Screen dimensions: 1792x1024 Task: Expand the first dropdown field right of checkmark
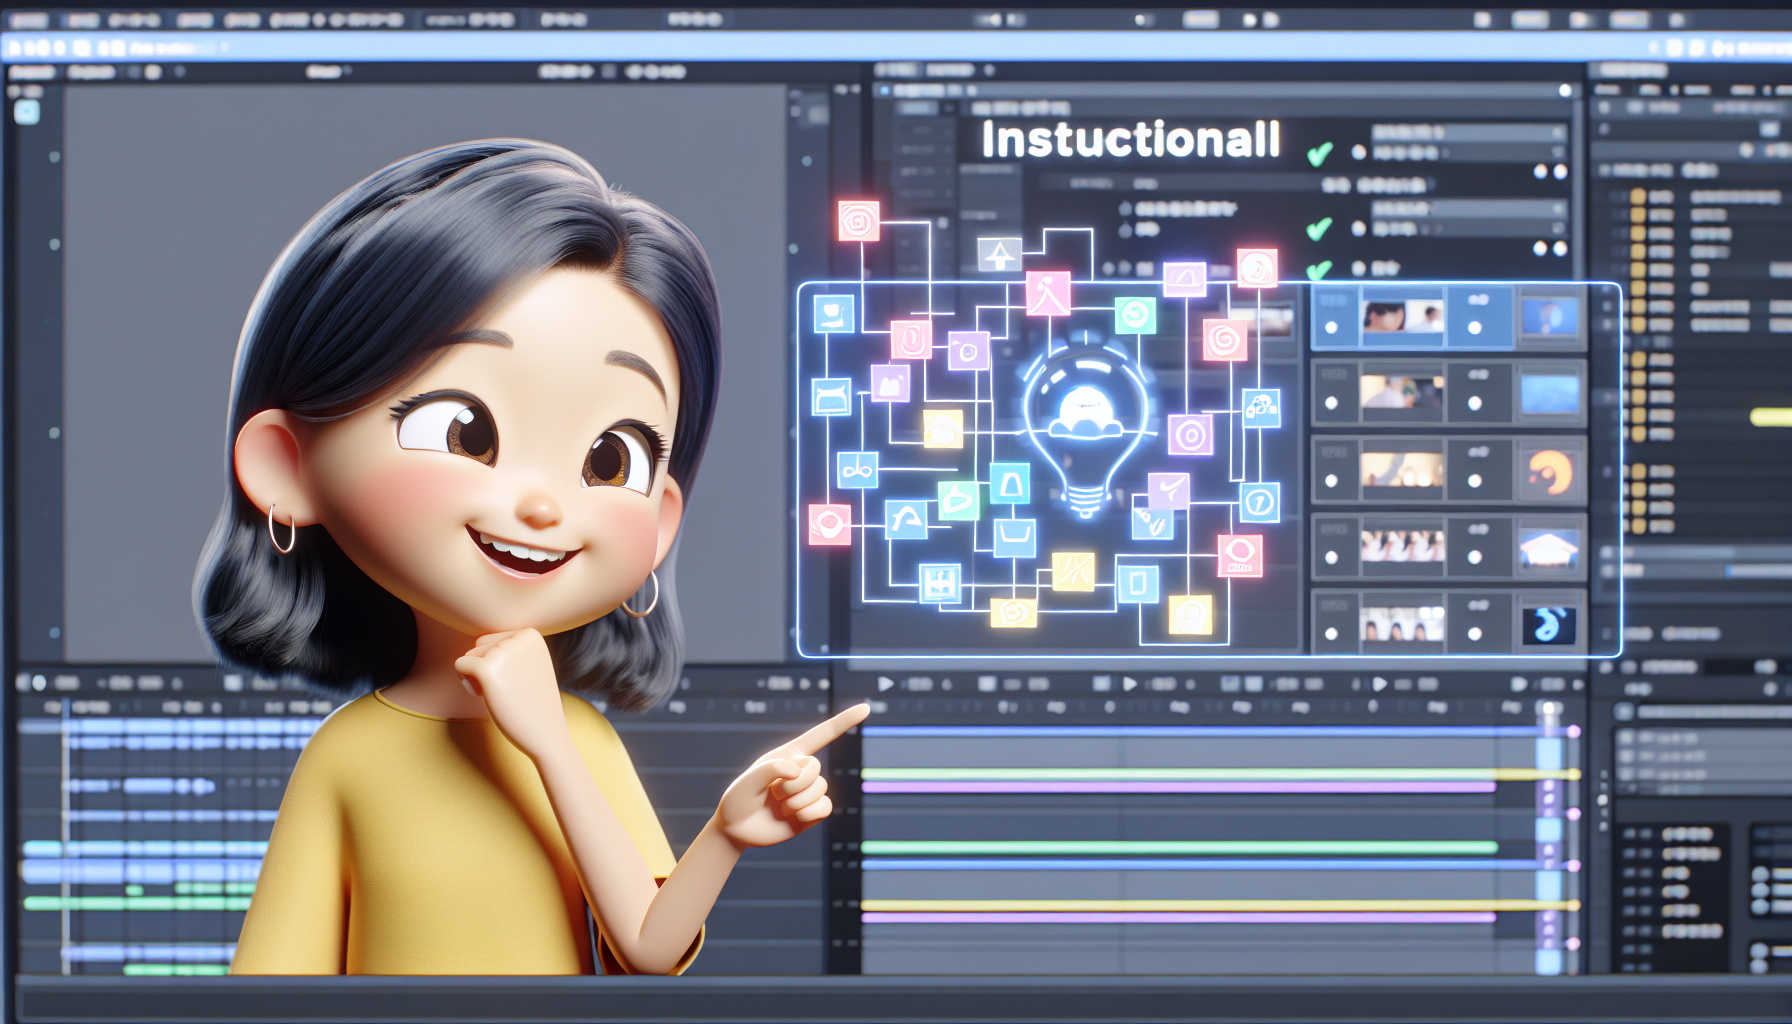[x=1467, y=133]
